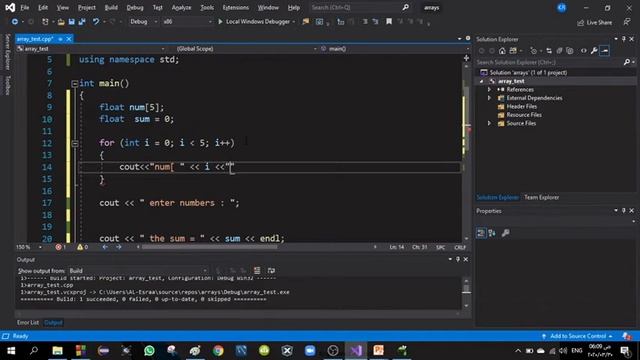640x360 pixels.
Task: Switch to the Error List tab
Action: click(x=28, y=322)
